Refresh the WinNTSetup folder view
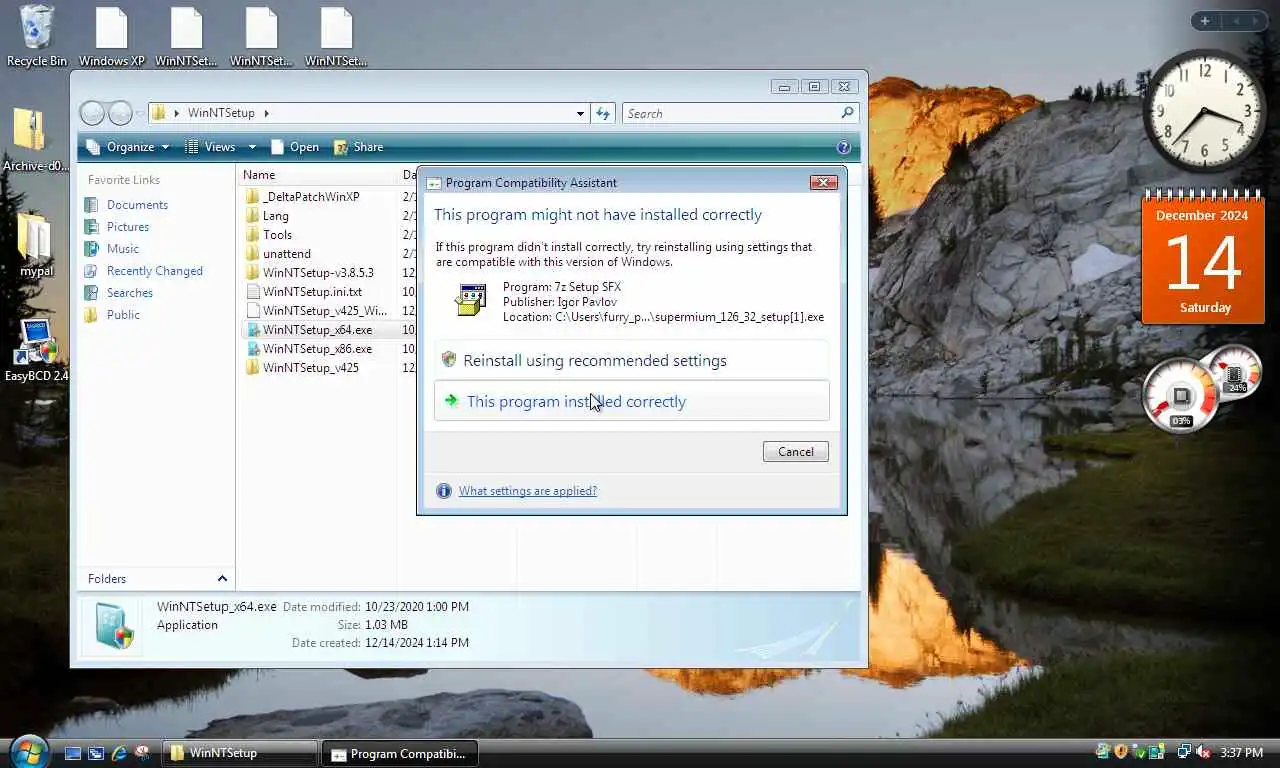Viewport: 1280px width, 768px height. click(603, 113)
